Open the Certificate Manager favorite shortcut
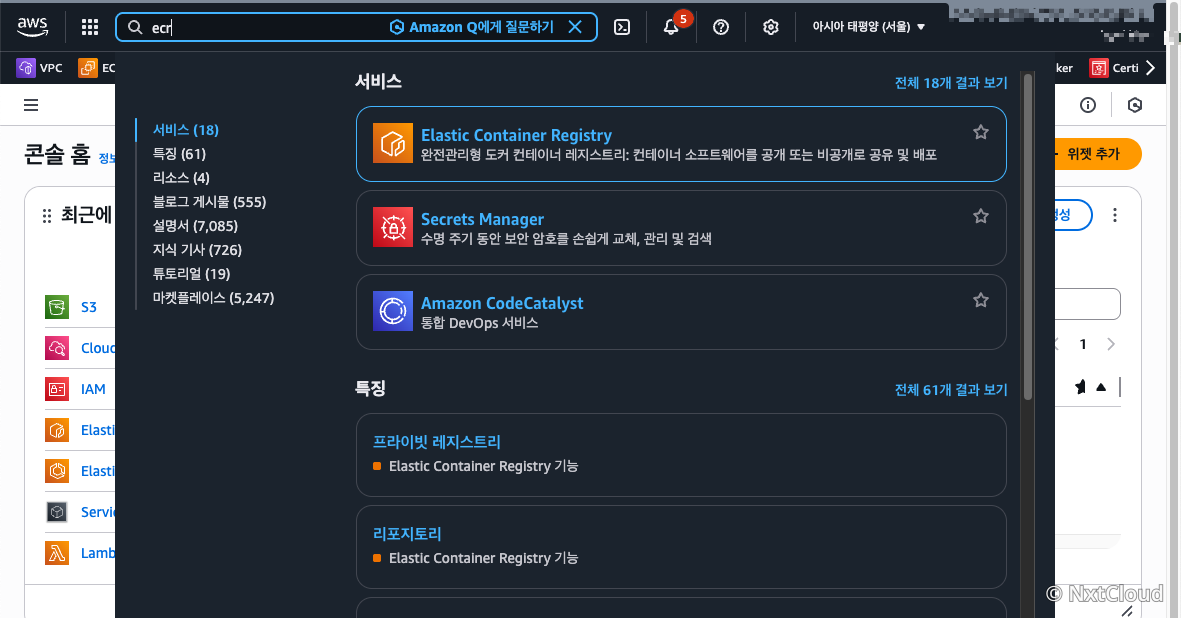Viewport: 1181px width, 618px height. [1114, 68]
